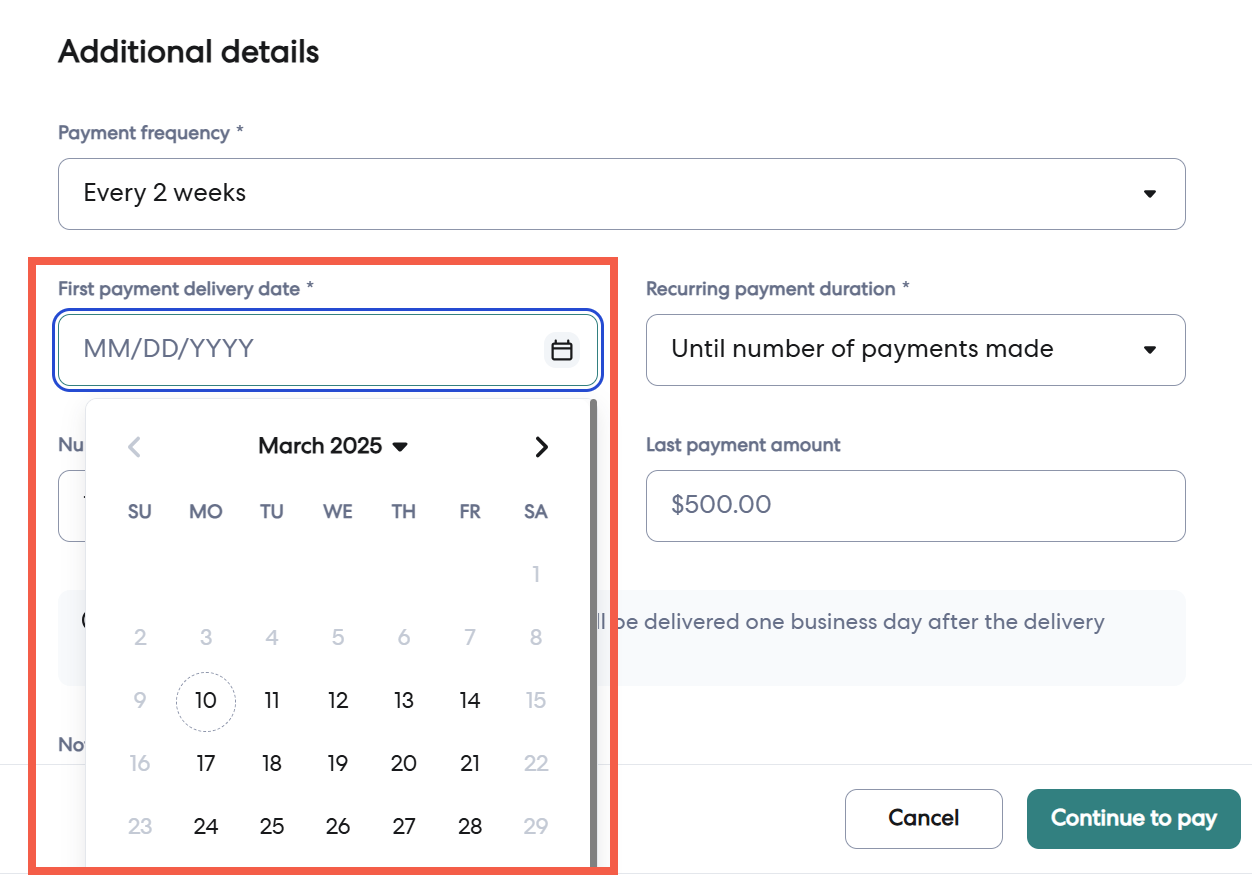This screenshot has width=1252, height=875.
Task: Open Payment frequency dropdown
Action: click(621, 193)
